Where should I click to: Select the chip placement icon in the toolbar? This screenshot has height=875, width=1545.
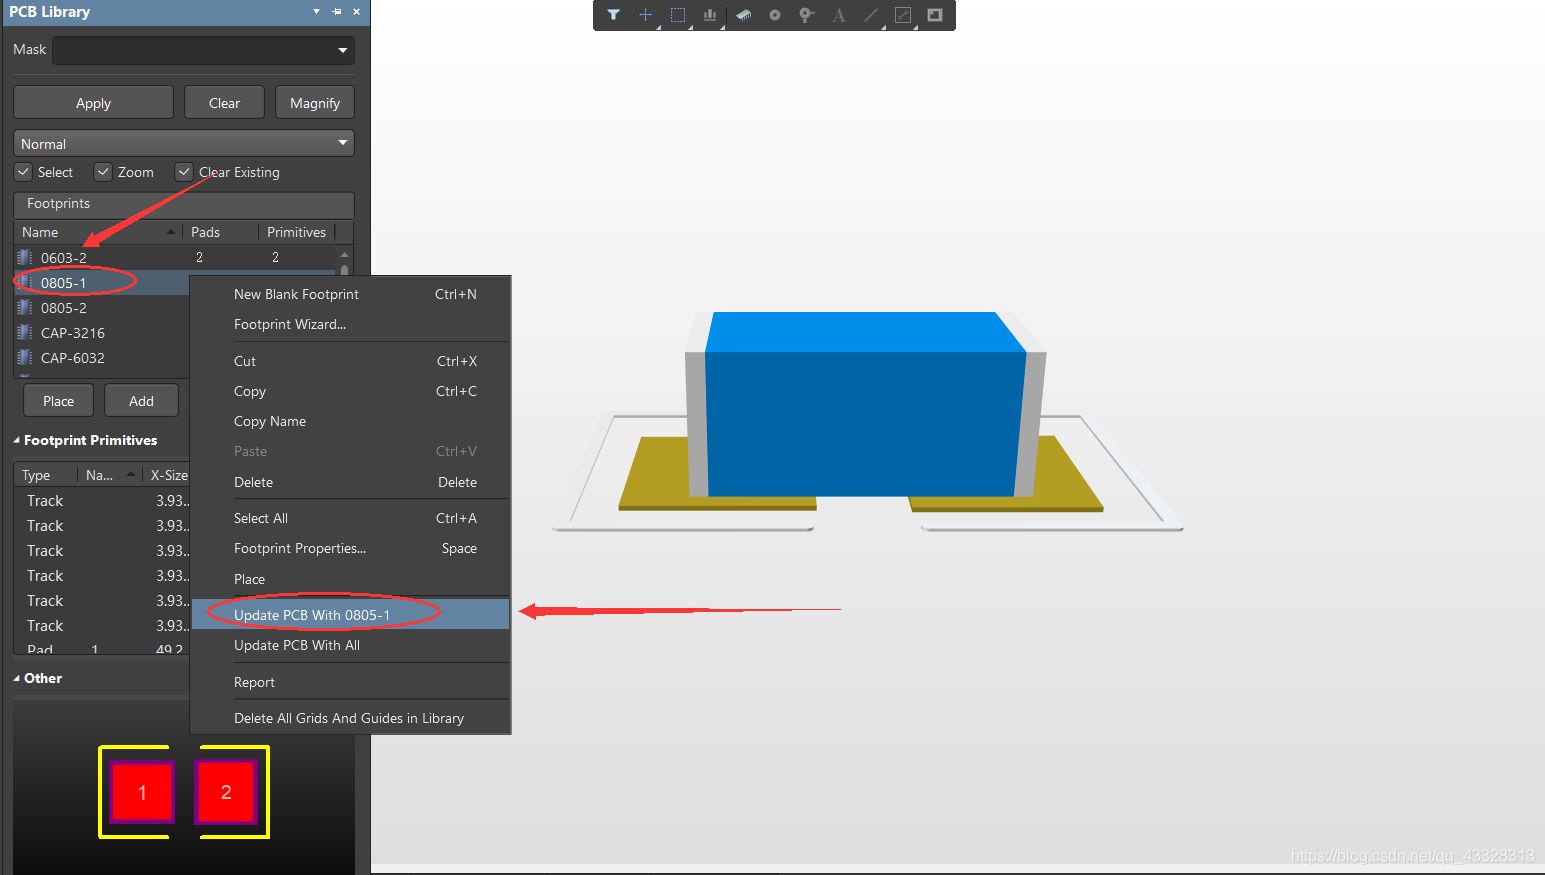[743, 15]
